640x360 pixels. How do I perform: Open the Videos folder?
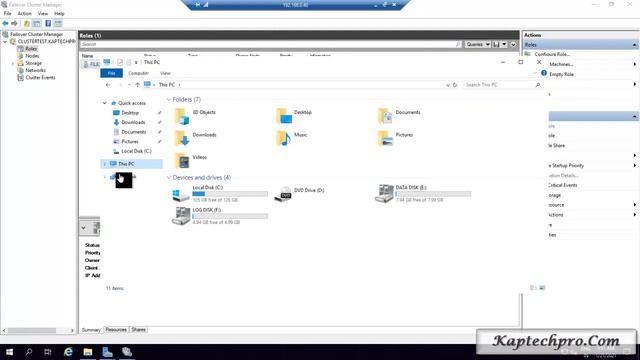[x=191, y=161]
